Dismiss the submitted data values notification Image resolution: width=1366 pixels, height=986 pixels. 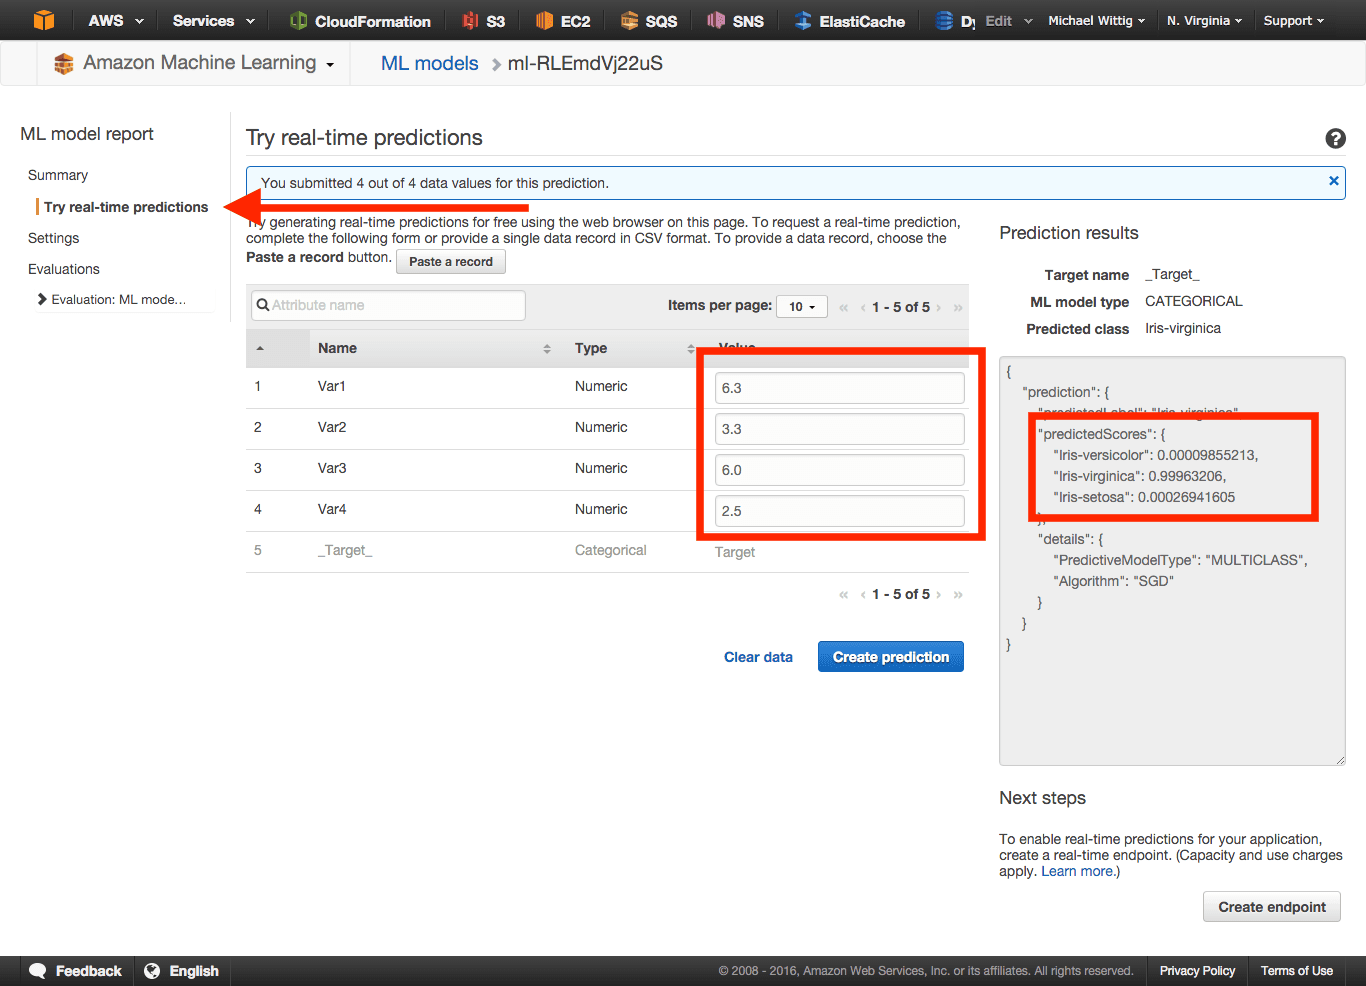[1333, 181]
